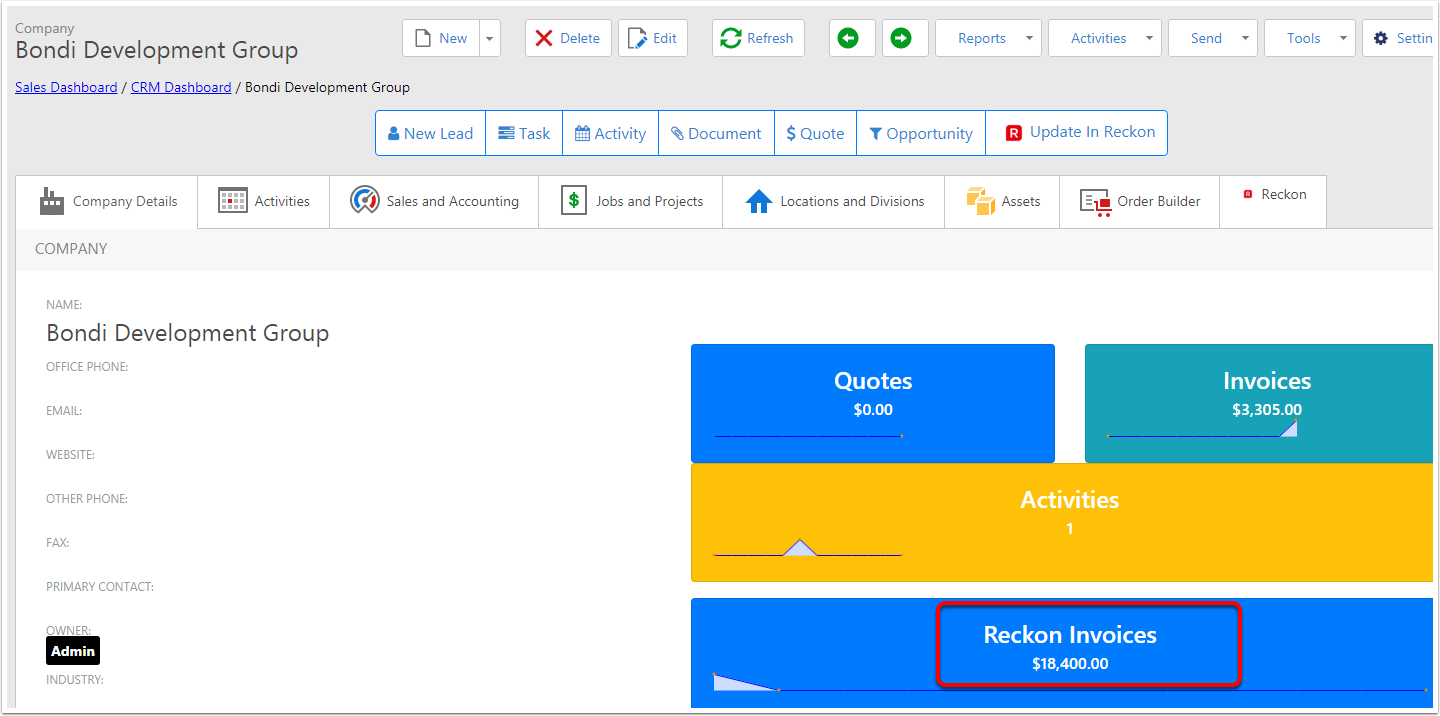Click the Invoices $3,305.00 tile
The width and height of the screenshot is (1440, 716).
click(x=1259, y=403)
